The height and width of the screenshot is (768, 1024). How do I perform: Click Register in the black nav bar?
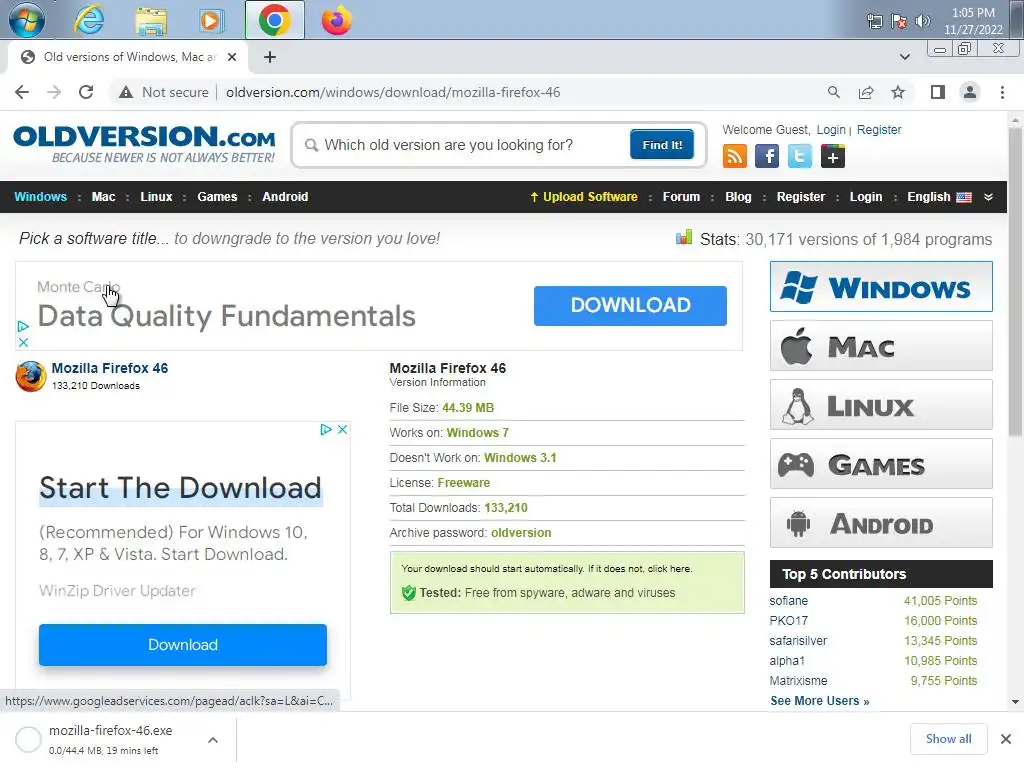coord(801,197)
